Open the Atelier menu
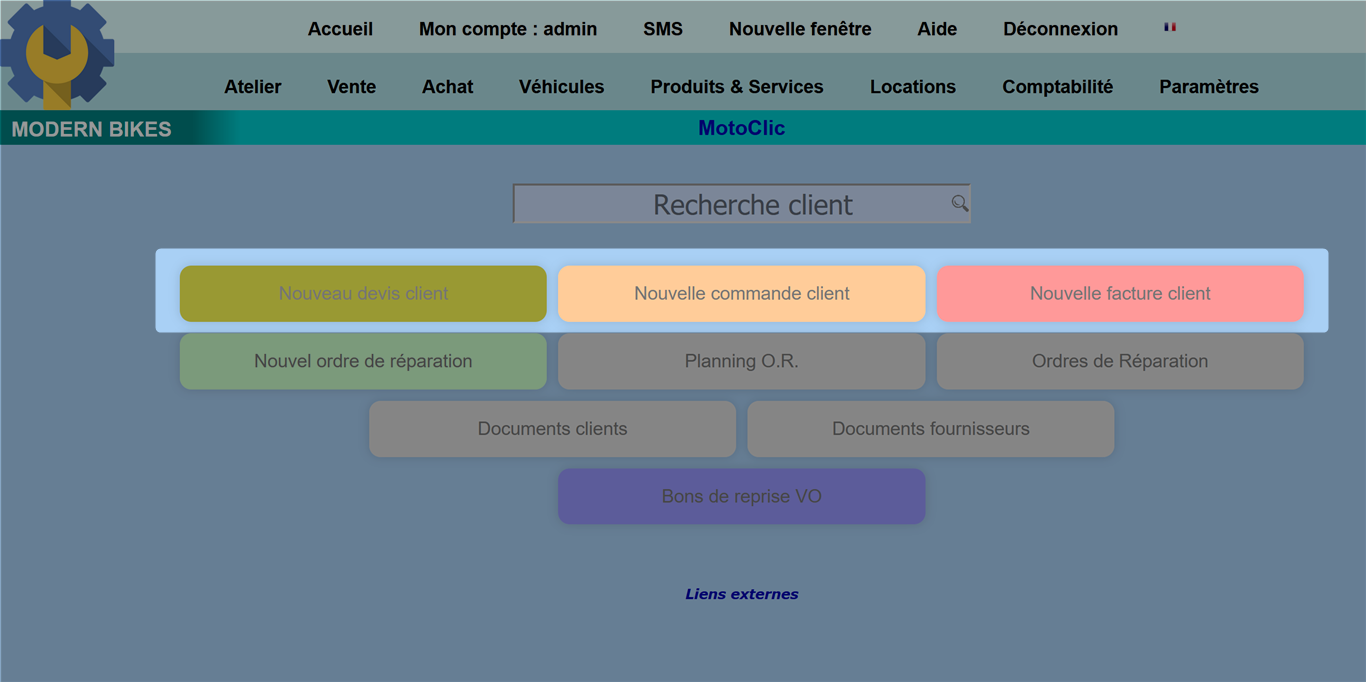 point(253,87)
